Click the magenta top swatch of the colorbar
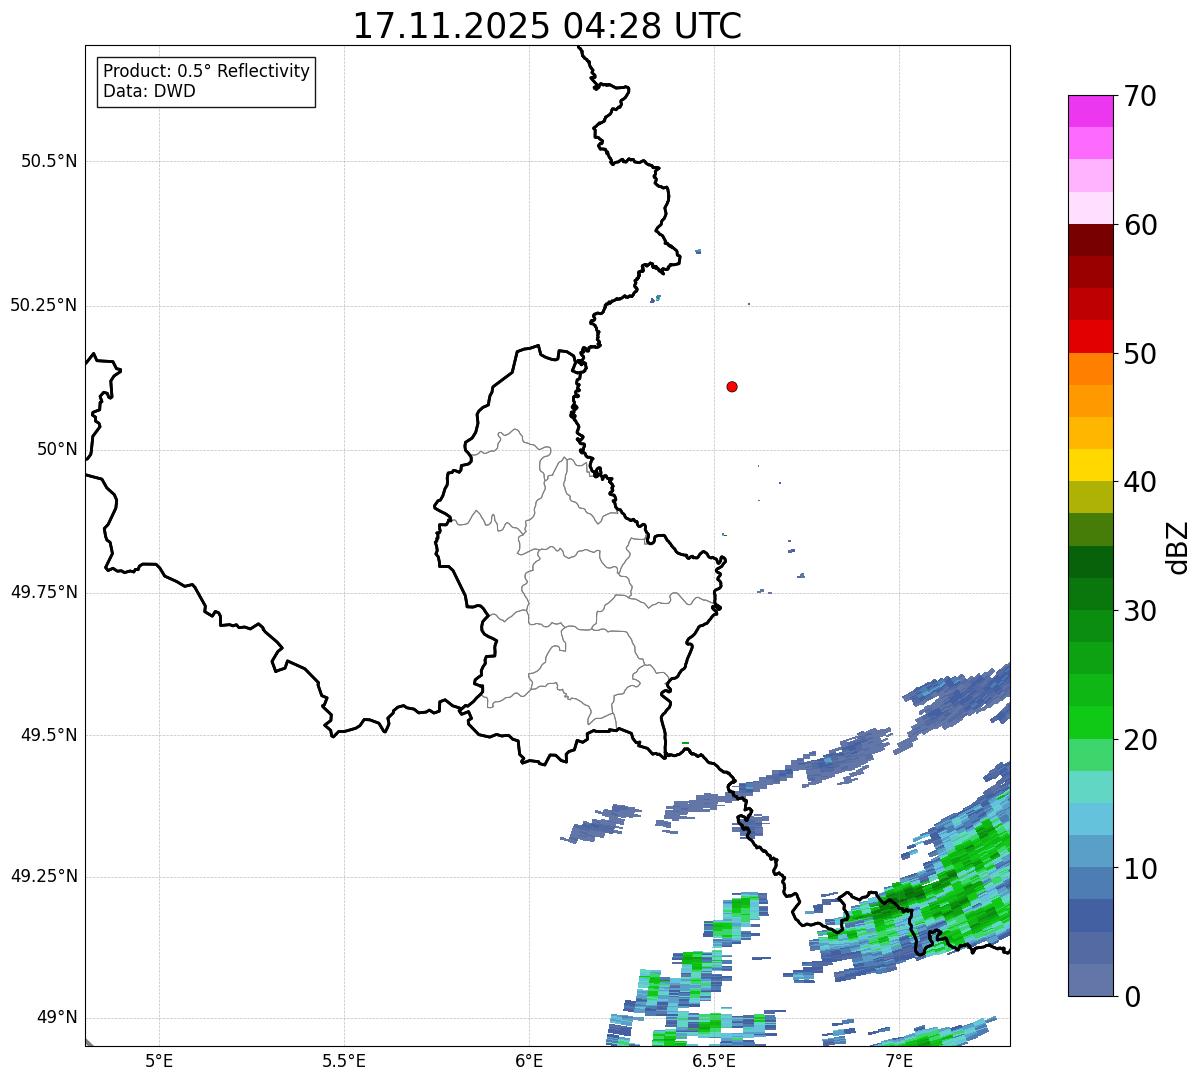The width and height of the screenshot is (1202, 1081). [x=1090, y=111]
